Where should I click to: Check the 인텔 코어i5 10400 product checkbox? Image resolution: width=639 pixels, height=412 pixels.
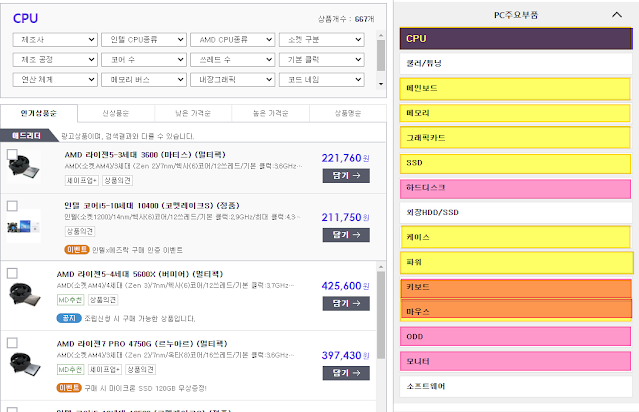coord(12,206)
